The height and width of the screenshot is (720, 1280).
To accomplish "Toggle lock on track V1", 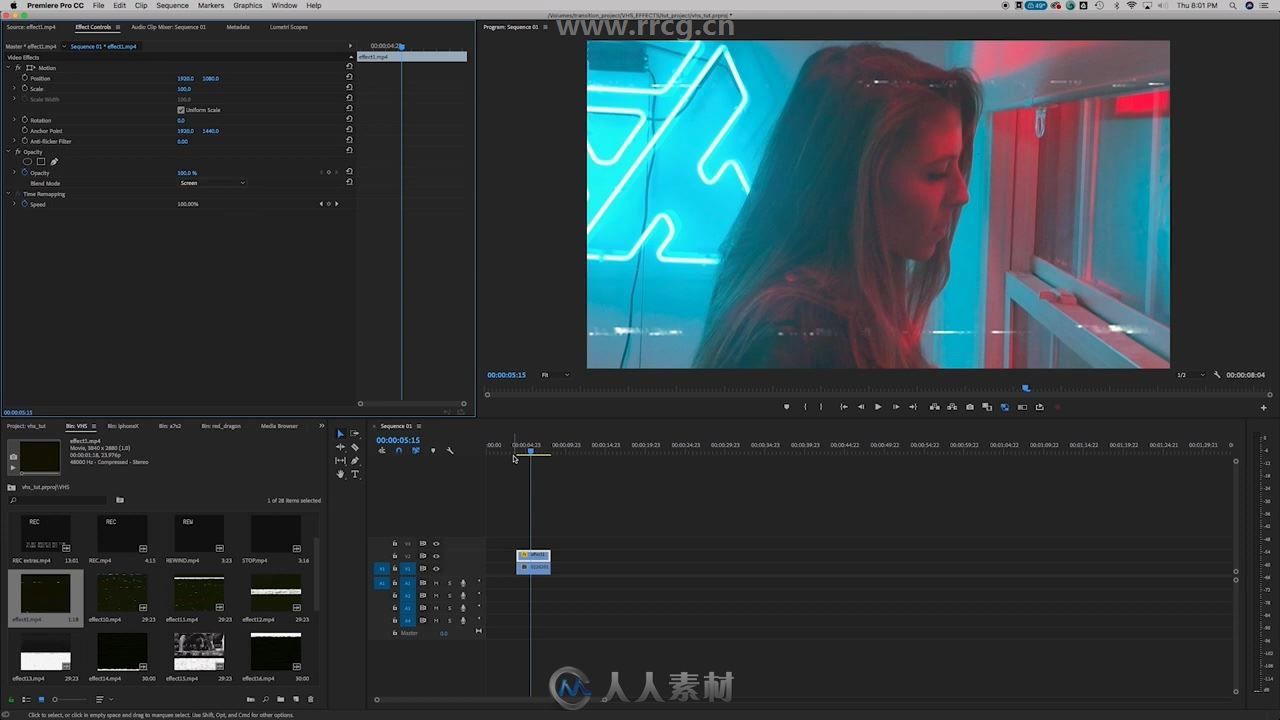I will click(395, 569).
